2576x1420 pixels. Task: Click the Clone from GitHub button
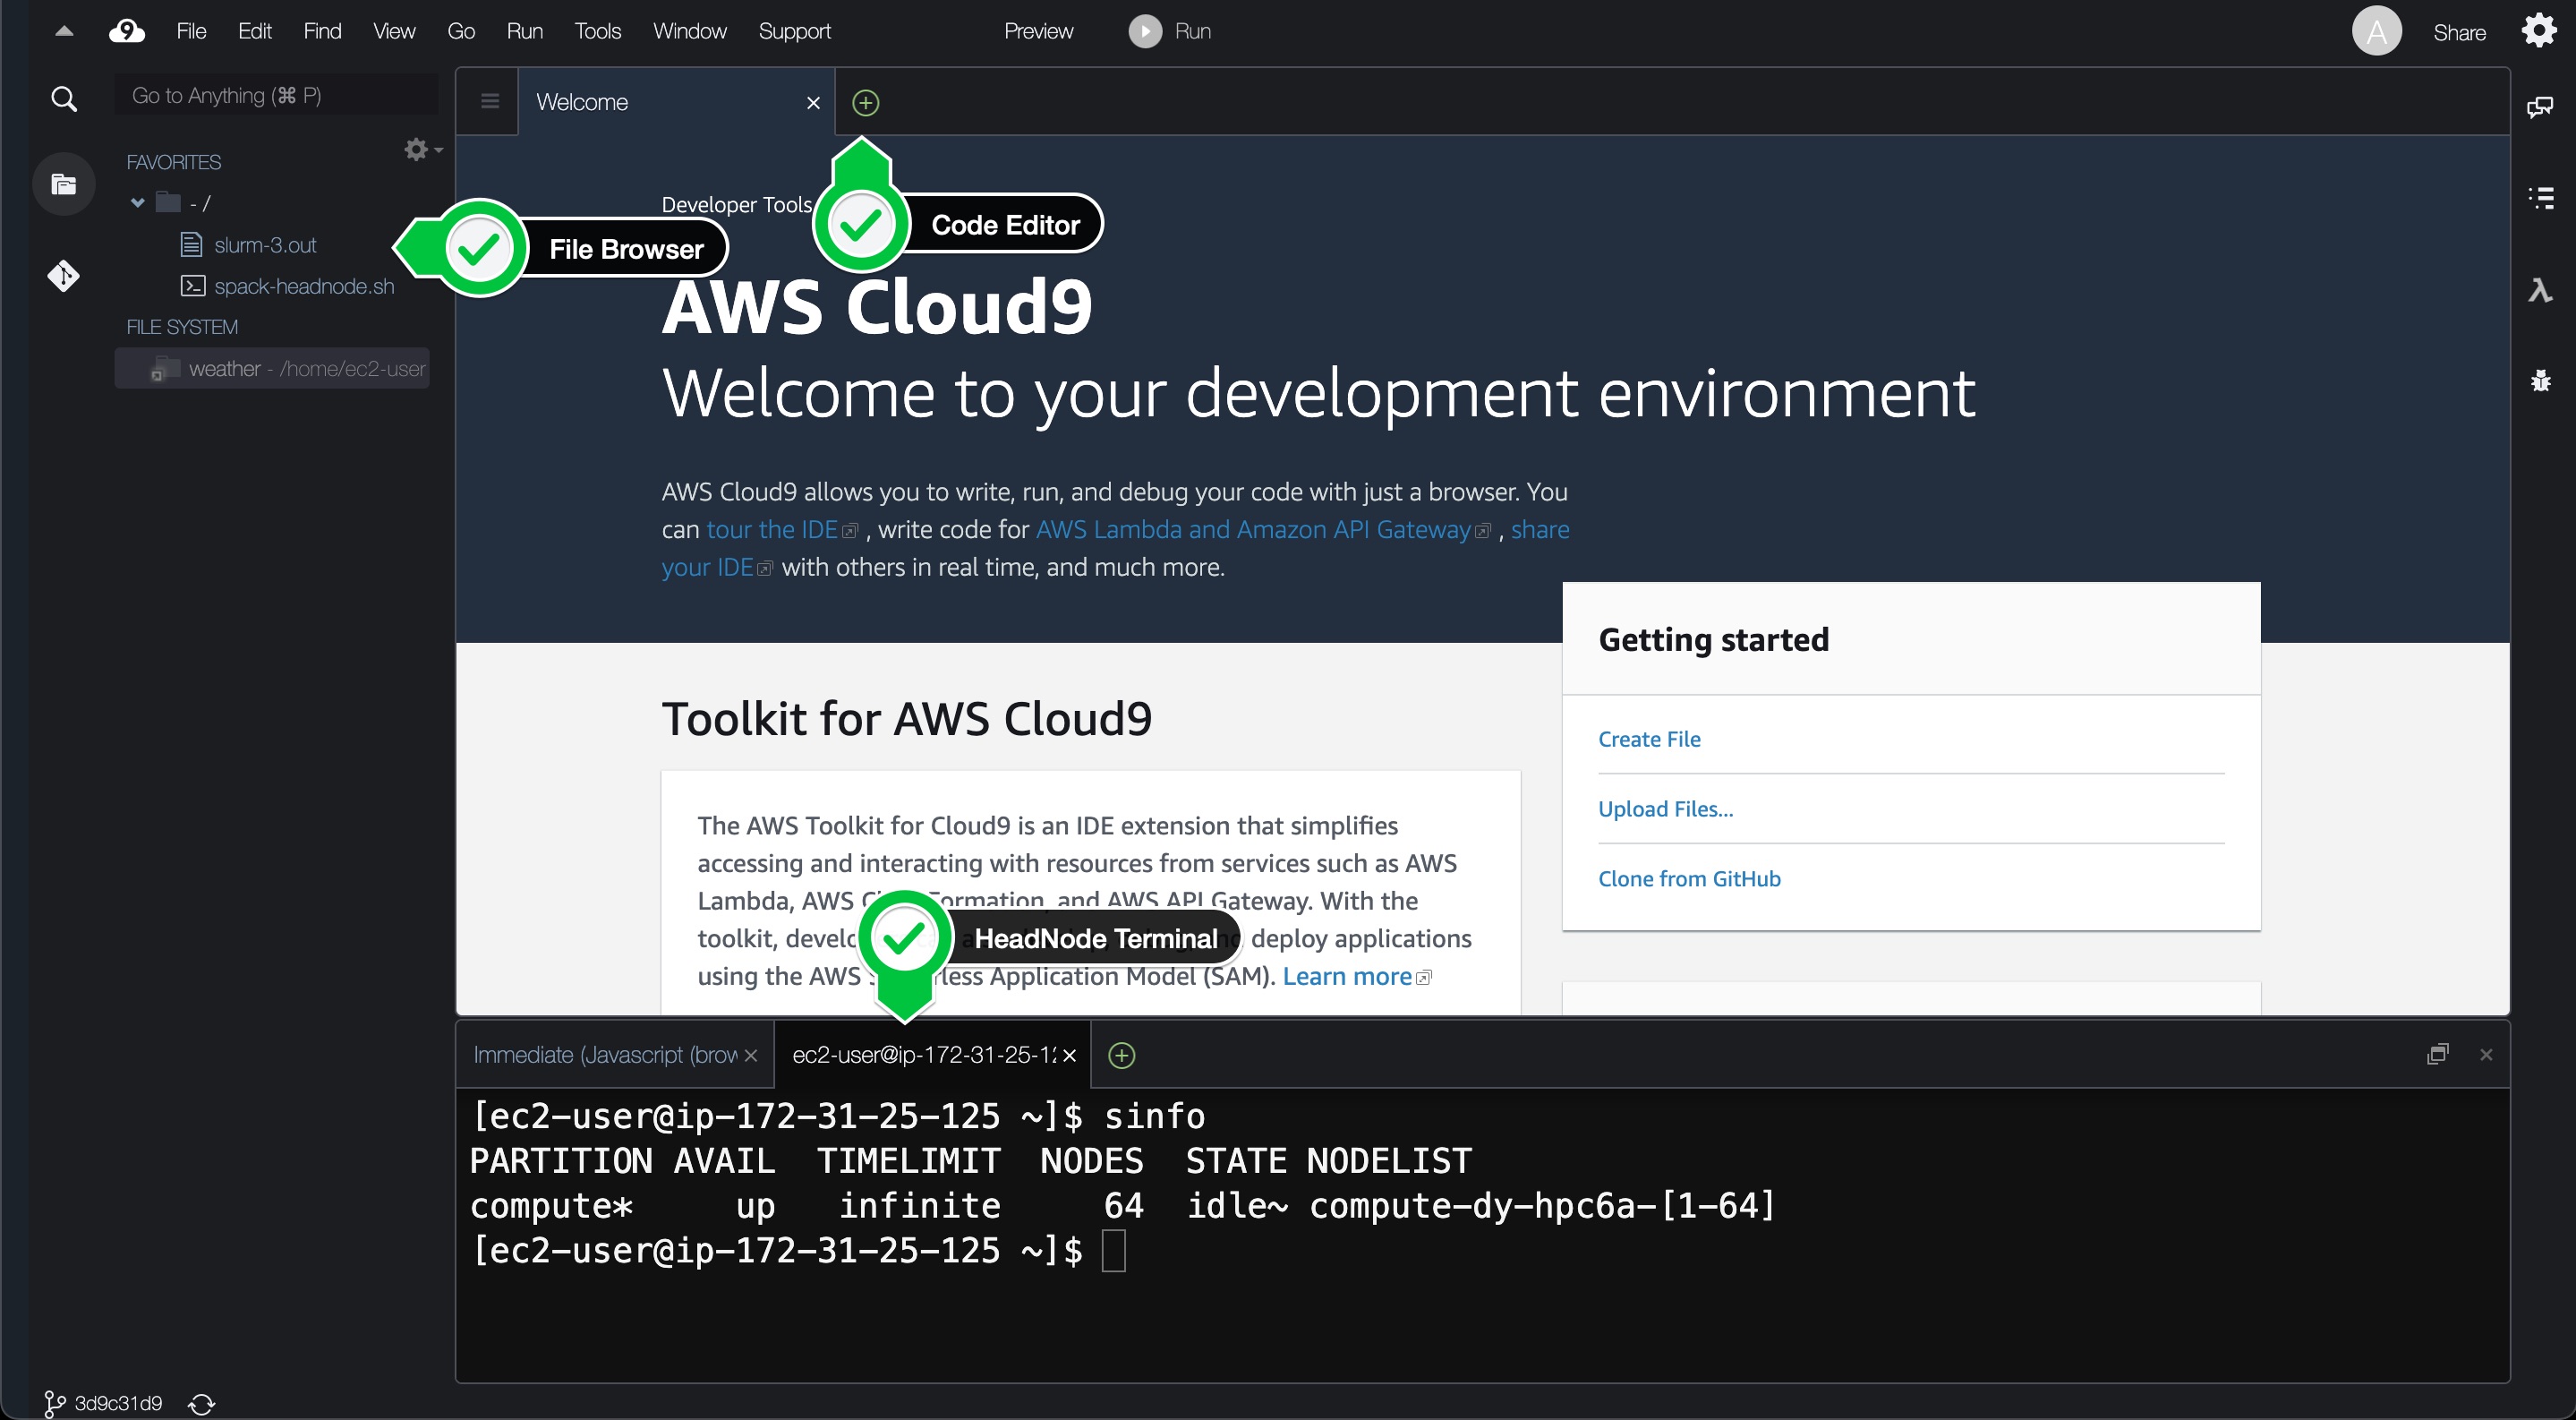click(x=1688, y=878)
